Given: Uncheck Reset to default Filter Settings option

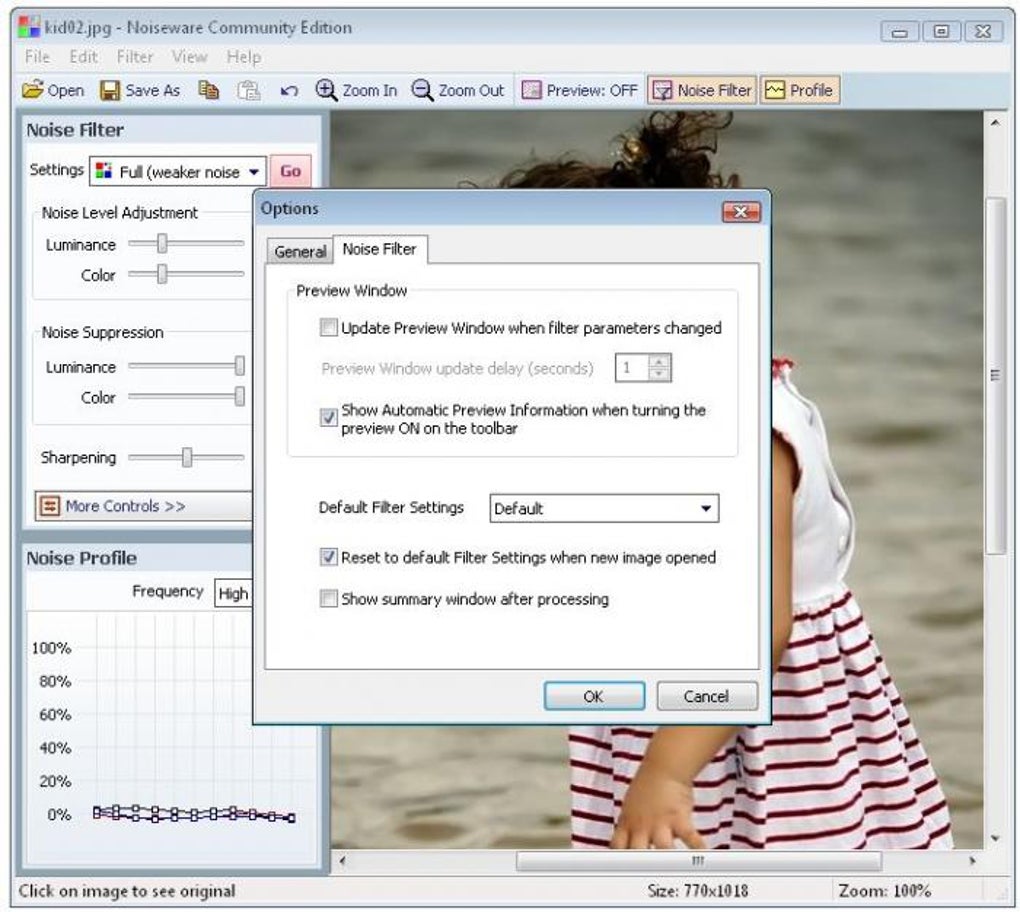Looking at the screenshot, I should coord(329,557).
